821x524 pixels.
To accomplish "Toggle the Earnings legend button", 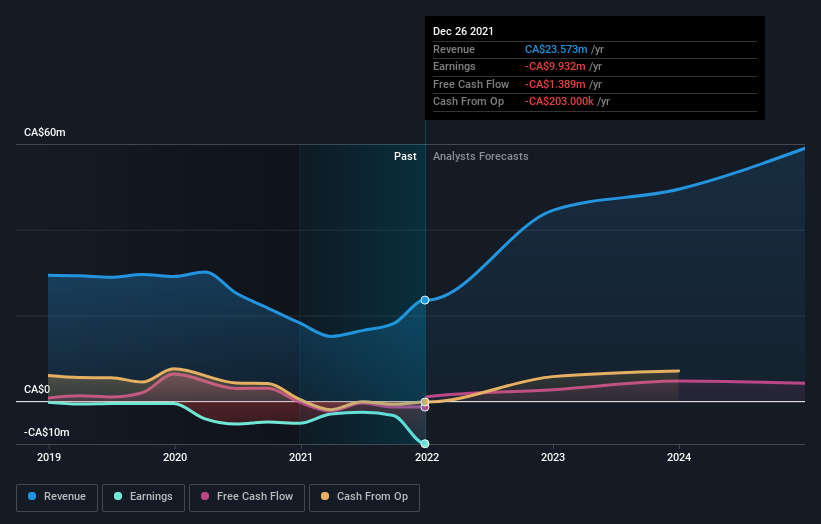I will click(143, 497).
